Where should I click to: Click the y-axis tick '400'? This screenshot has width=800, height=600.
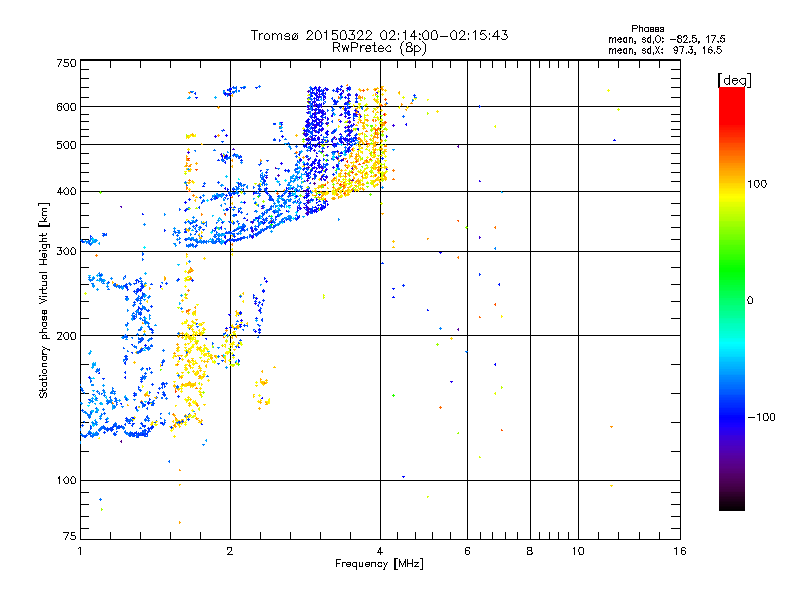click(66, 192)
